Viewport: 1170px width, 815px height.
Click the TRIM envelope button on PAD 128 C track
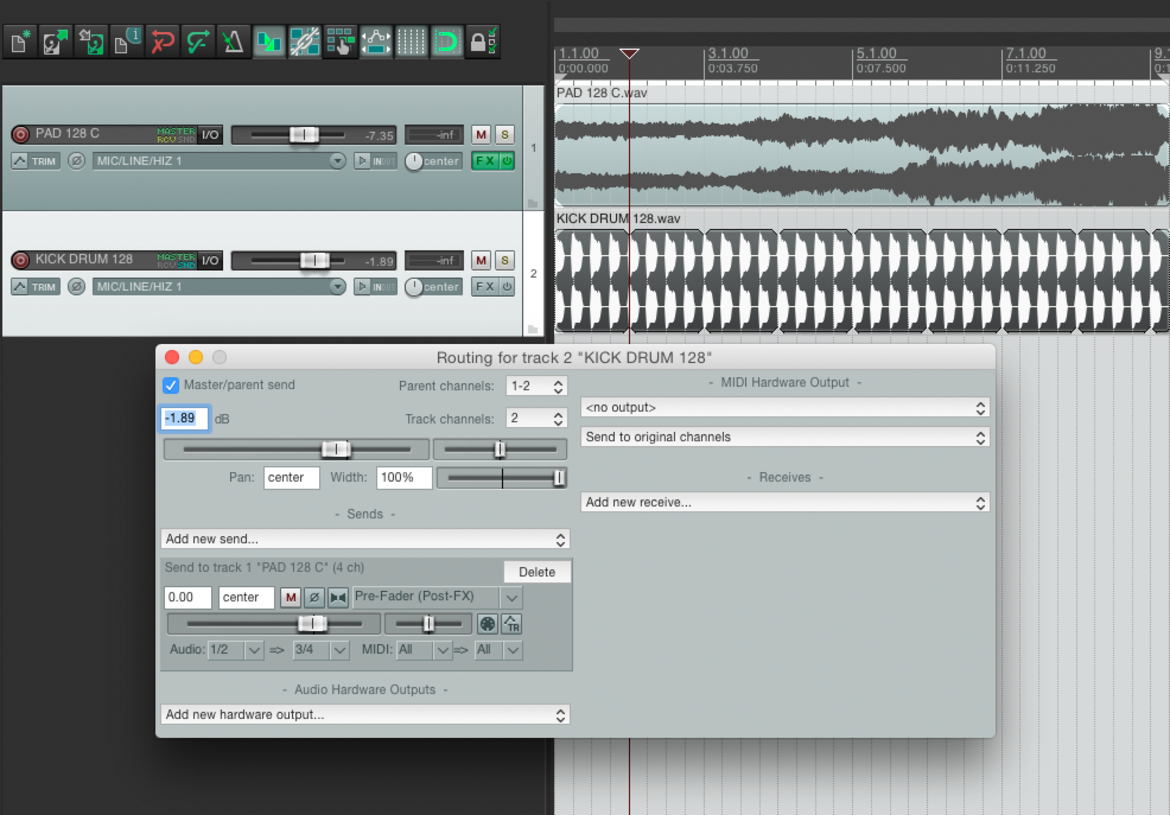click(36, 161)
